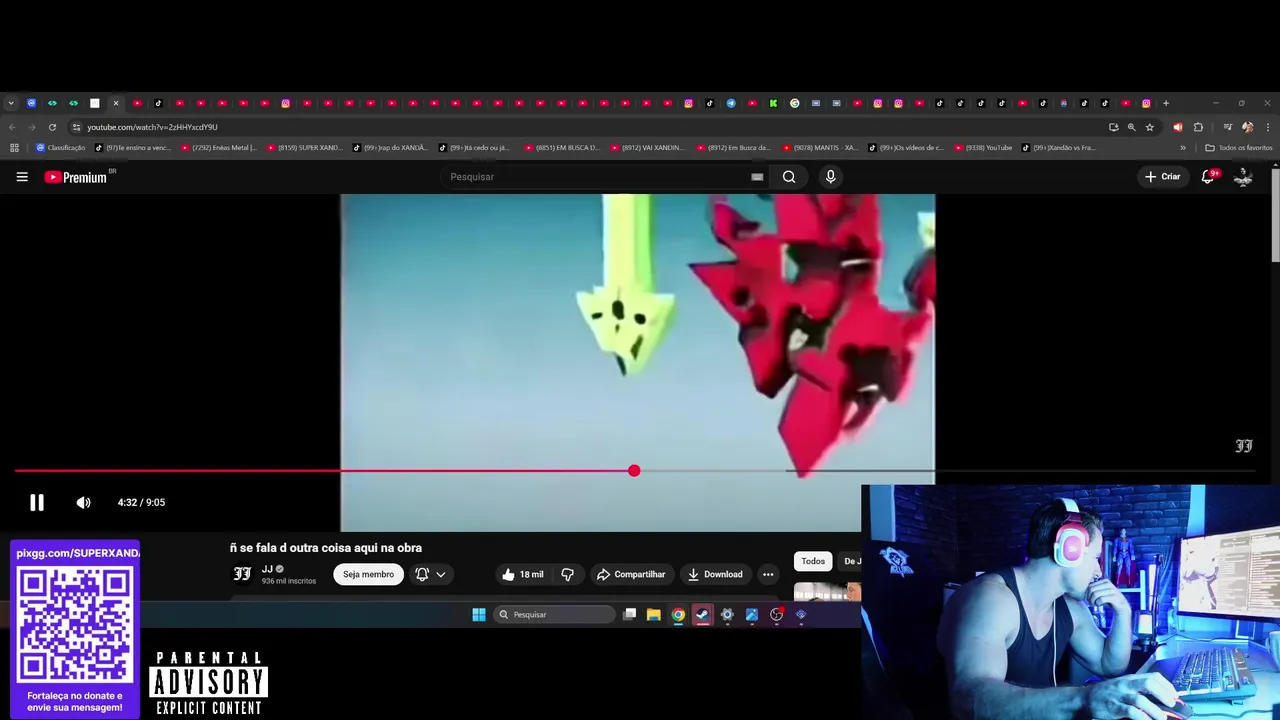Screen dimensions: 1280x720
Task: Open Task View on the taskbar
Action: (x=629, y=615)
